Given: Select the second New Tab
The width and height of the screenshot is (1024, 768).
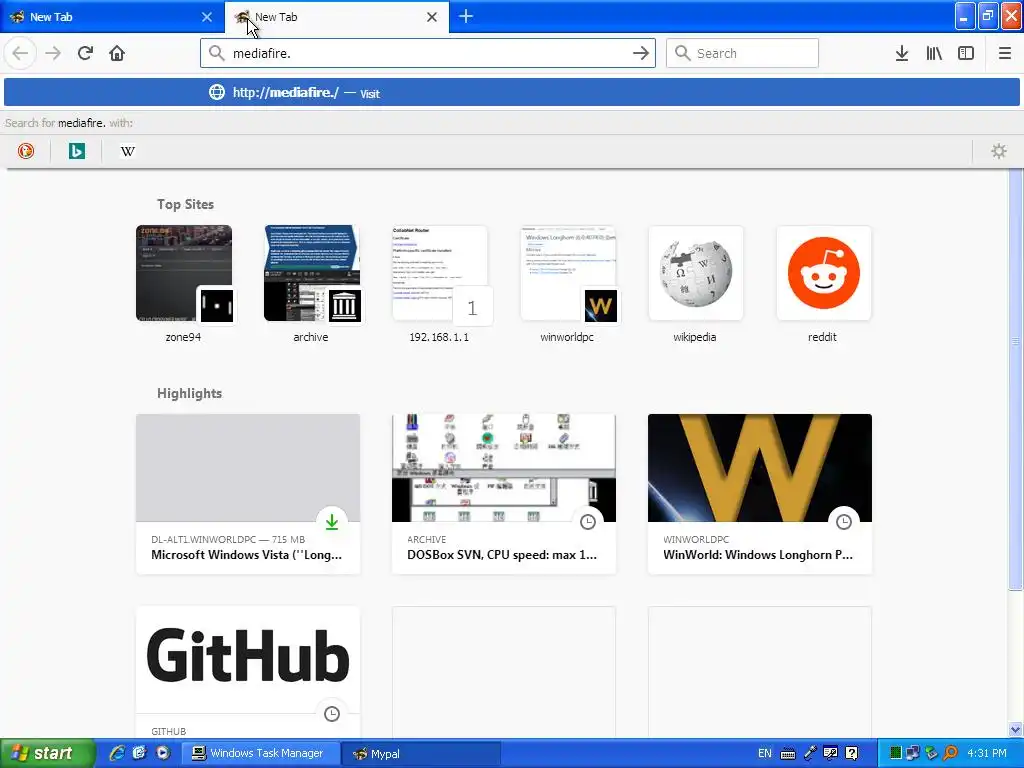Looking at the screenshot, I should click(x=336, y=17).
